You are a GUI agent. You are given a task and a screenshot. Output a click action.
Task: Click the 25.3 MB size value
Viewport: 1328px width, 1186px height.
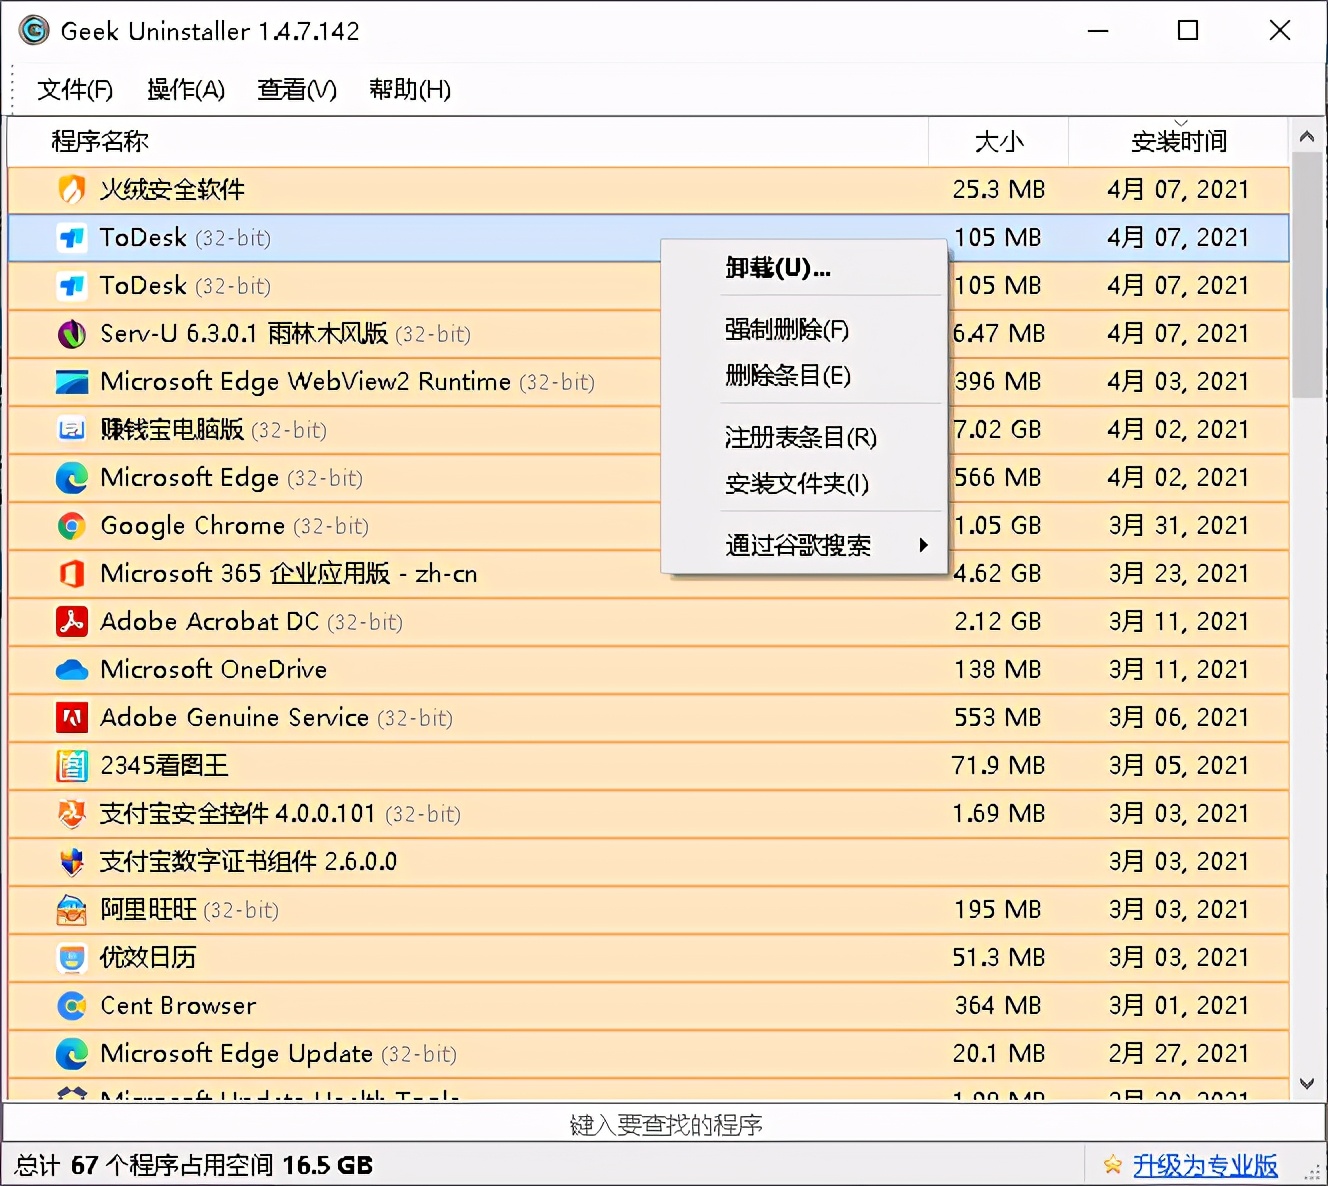tap(998, 189)
